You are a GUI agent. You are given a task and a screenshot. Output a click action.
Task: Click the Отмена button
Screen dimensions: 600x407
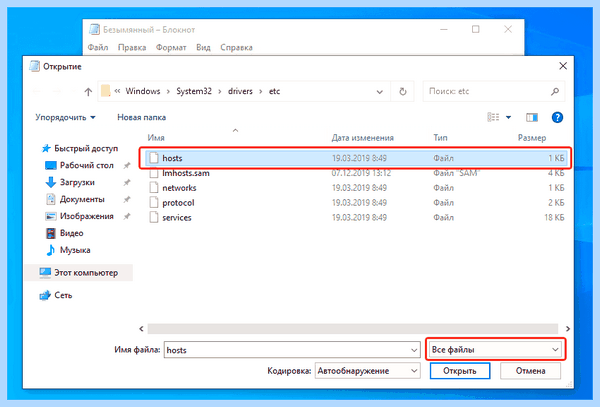[530, 371]
